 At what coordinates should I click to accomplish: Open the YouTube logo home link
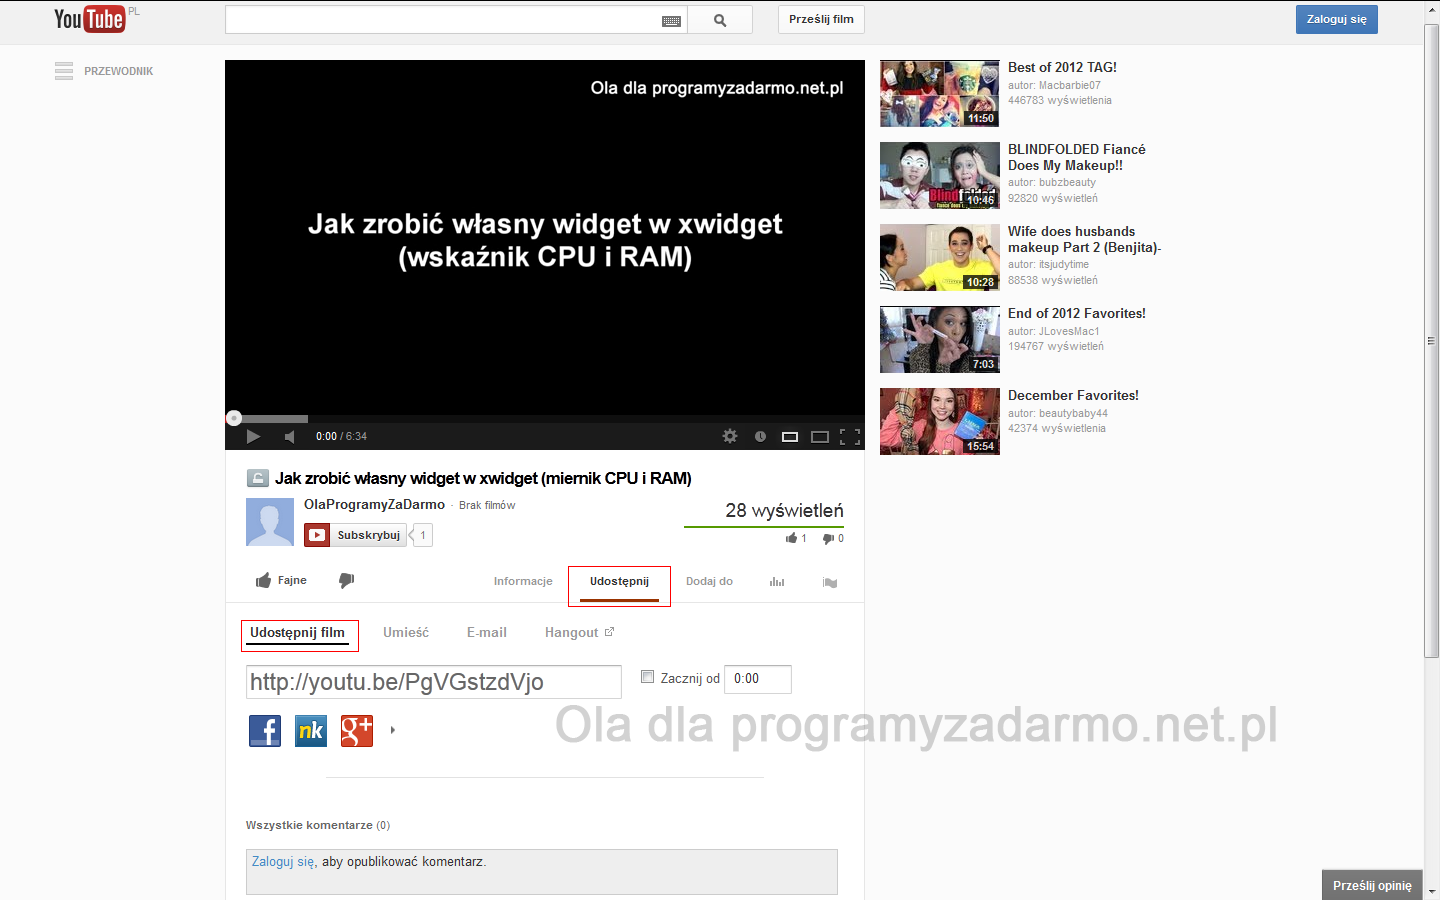pos(90,19)
